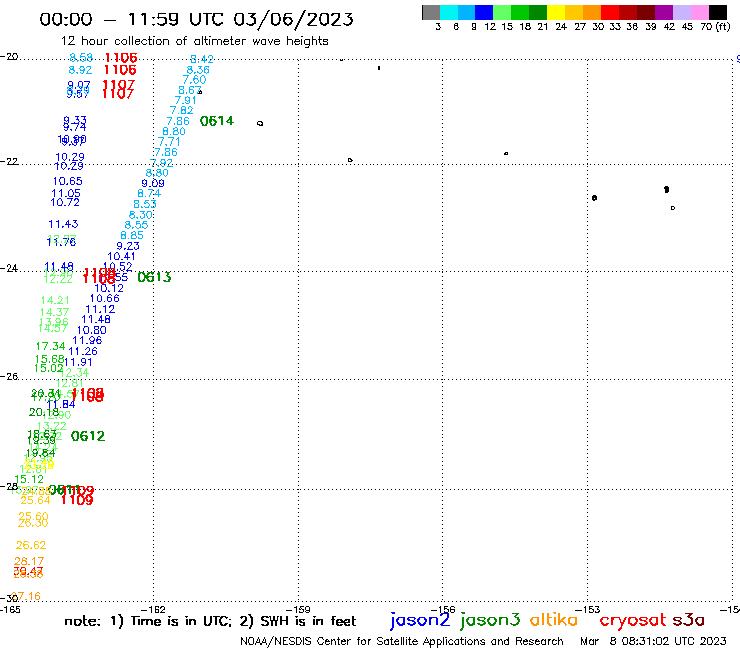Click the 7.82 wave height value
This screenshot has width=740, height=650.
pyautogui.click(x=182, y=110)
